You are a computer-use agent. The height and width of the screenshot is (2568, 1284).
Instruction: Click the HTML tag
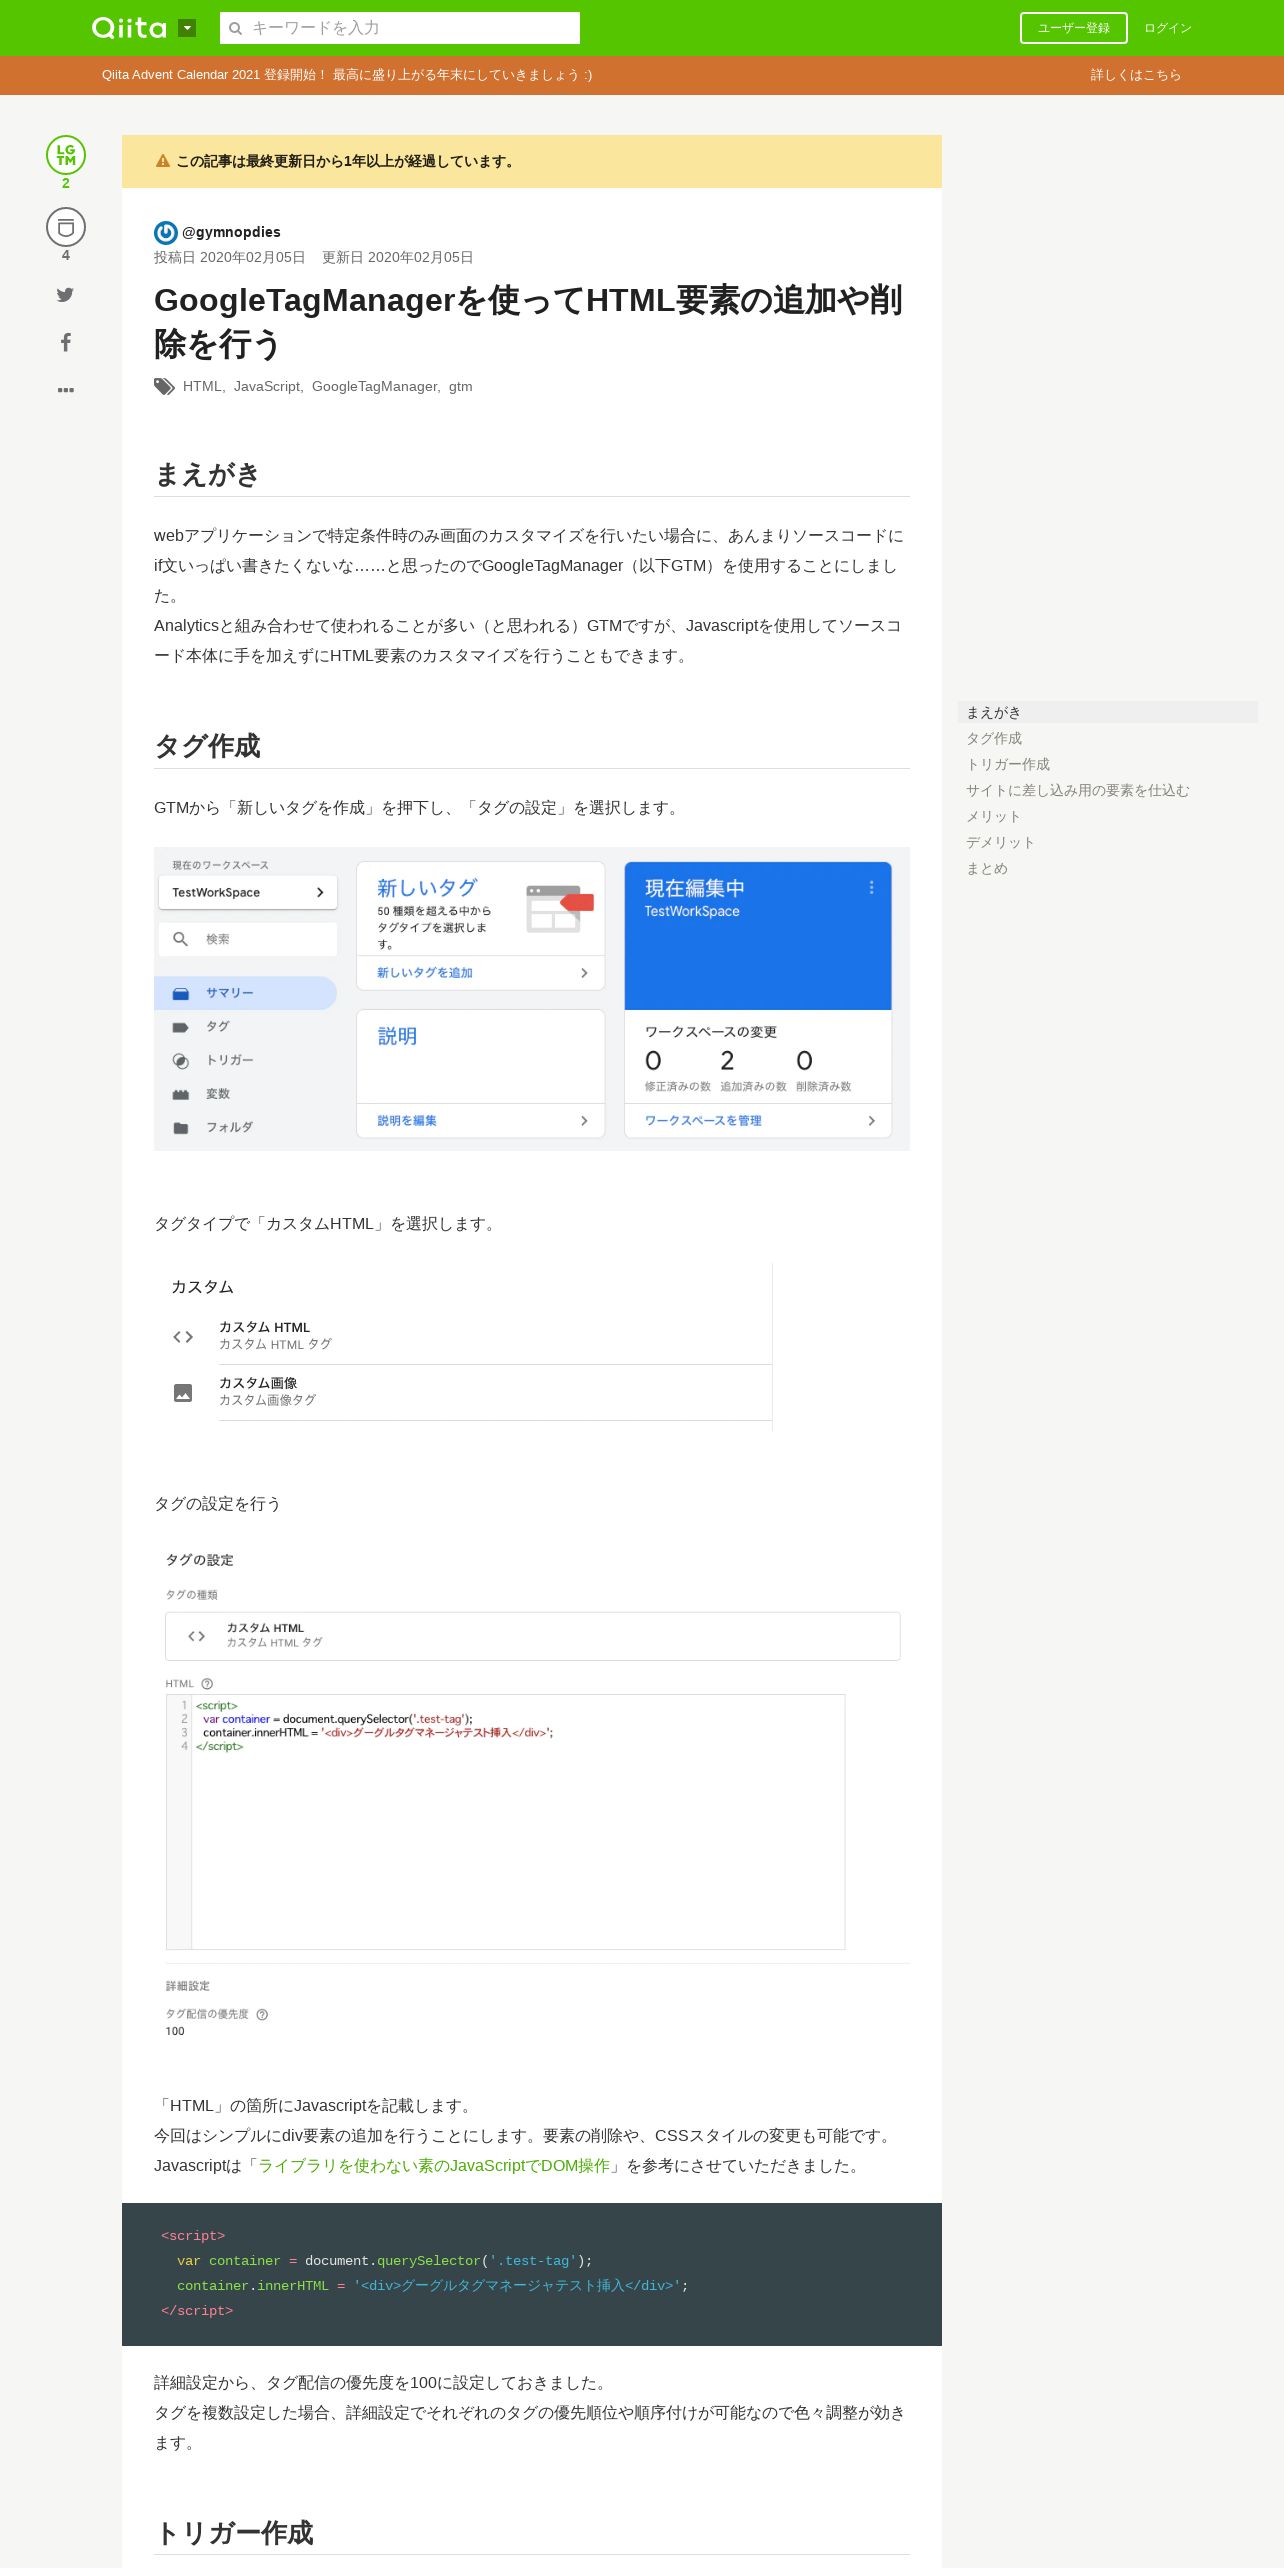(201, 386)
